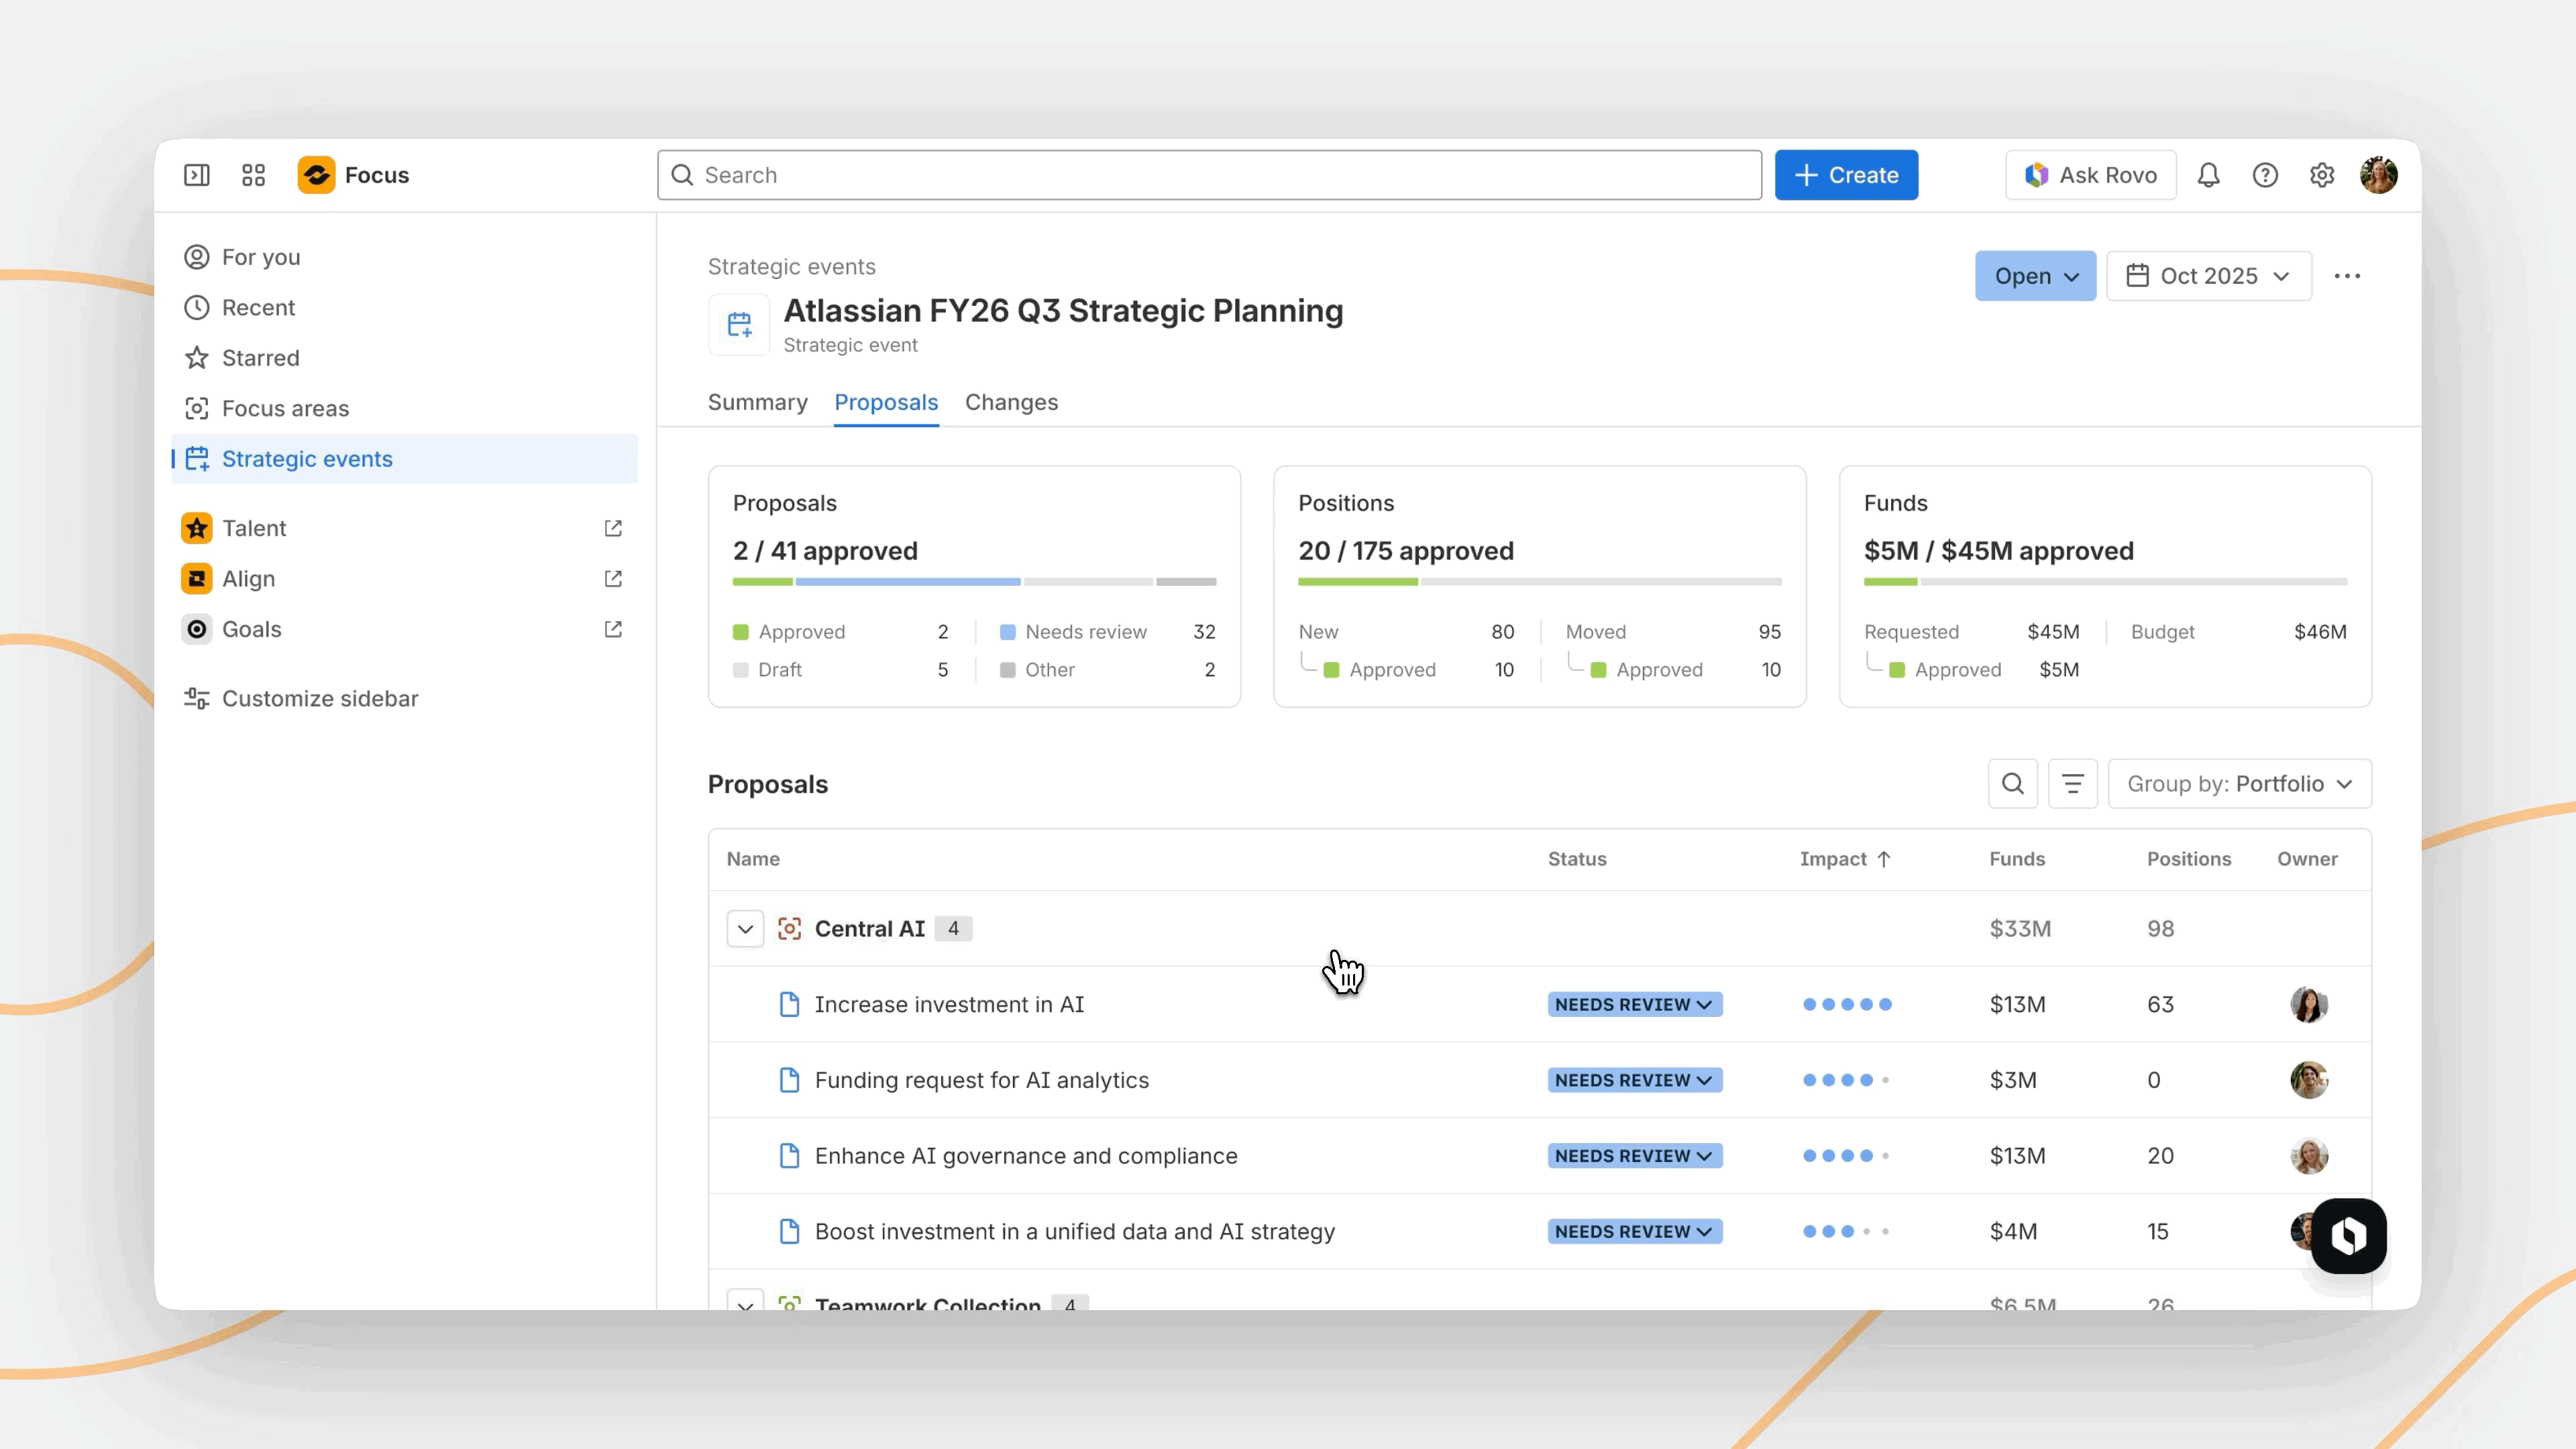
Task: Change status of Increase investment in AI
Action: [x=1634, y=1004]
